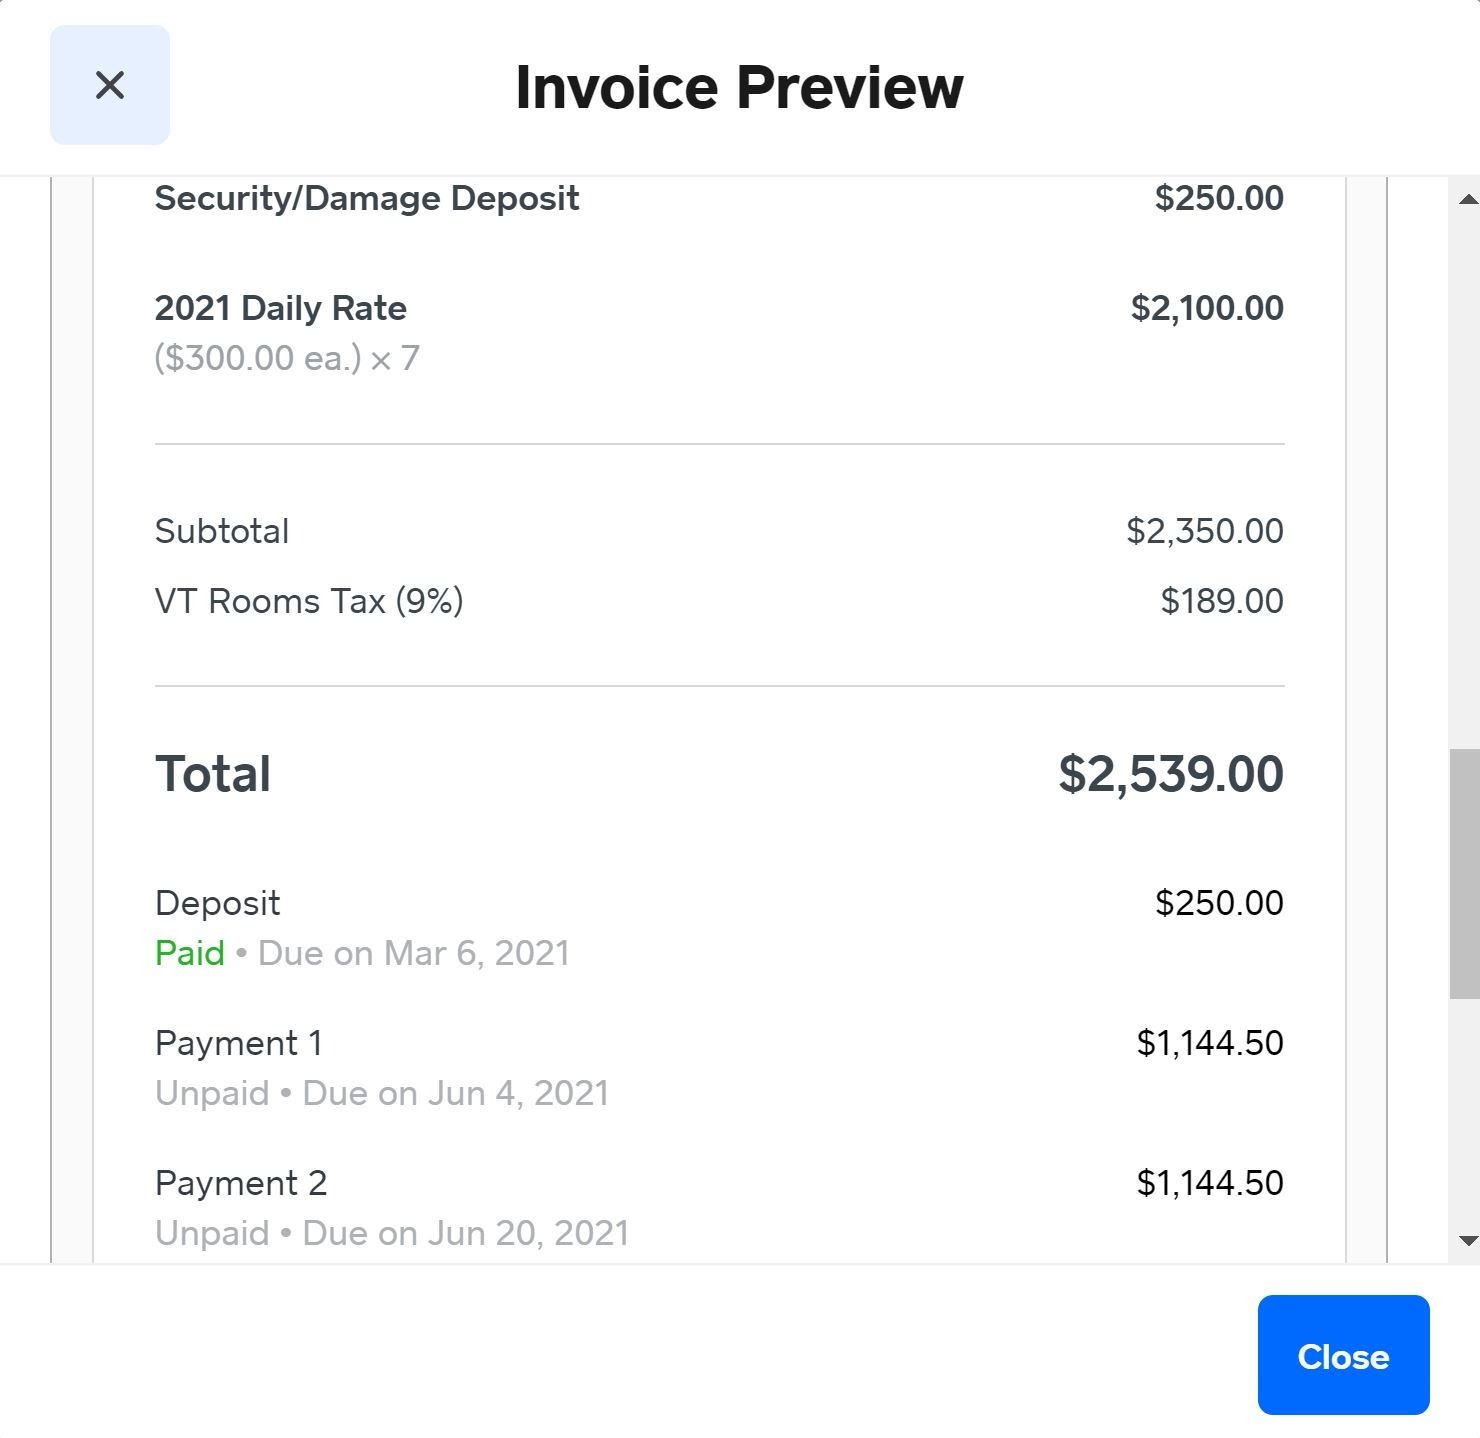Select the 2021 Daily Rate line item
The width and height of the screenshot is (1480, 1438).
(281, 308)
